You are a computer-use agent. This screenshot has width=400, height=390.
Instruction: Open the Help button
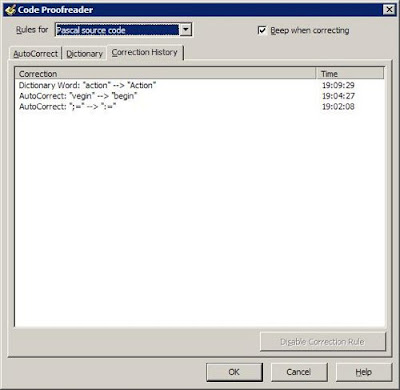point(363,372)
